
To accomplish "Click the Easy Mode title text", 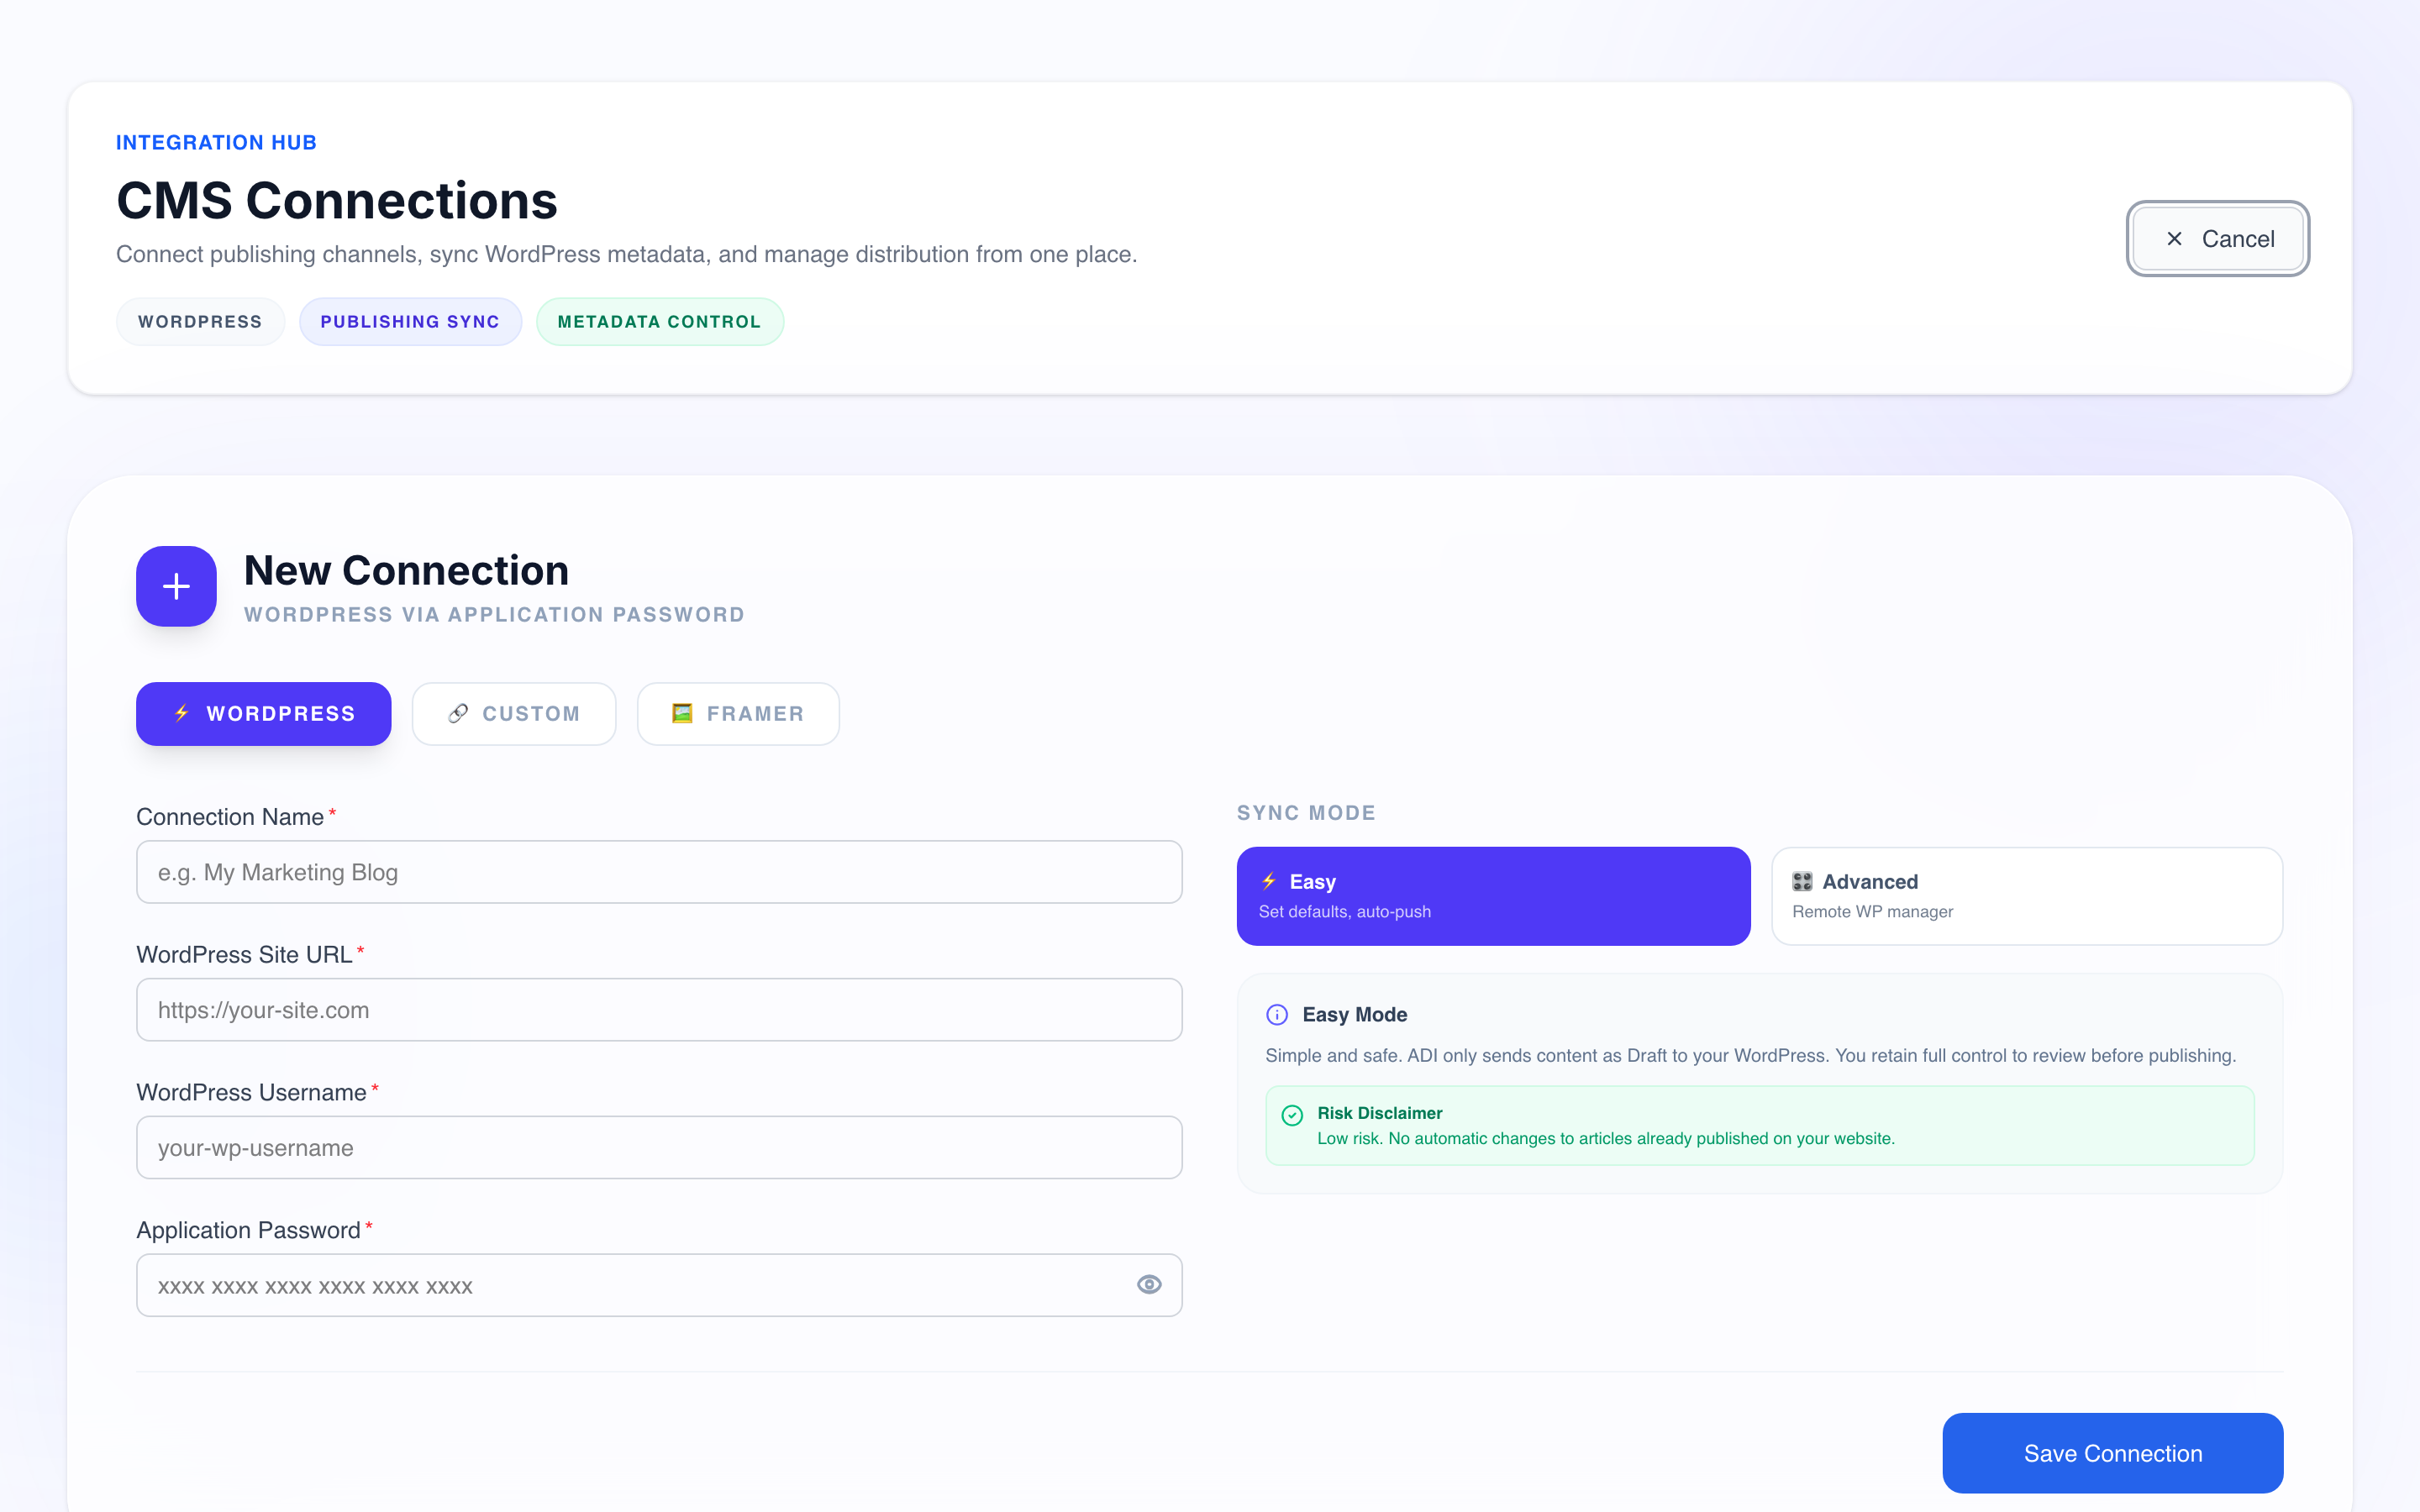I will tap(1354, 1014).
